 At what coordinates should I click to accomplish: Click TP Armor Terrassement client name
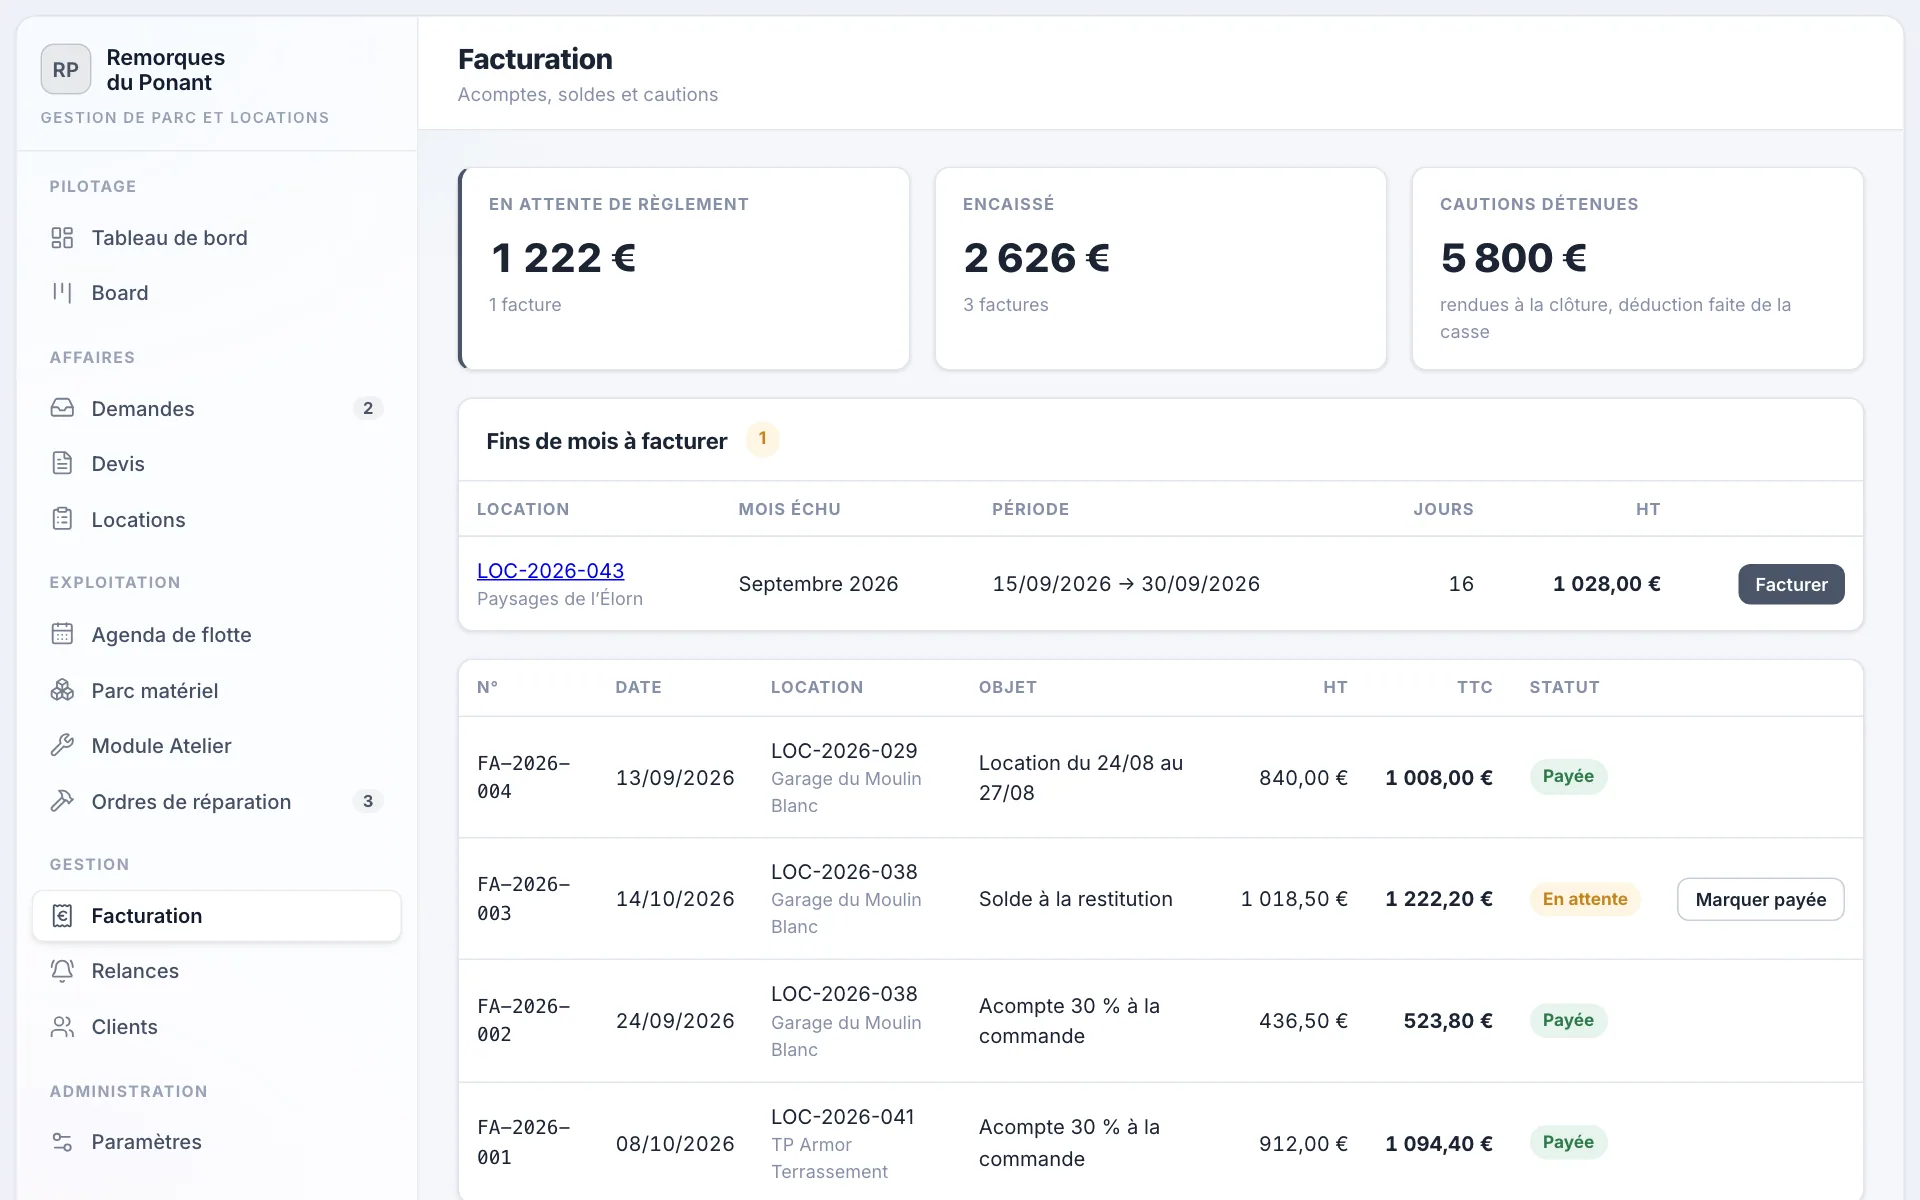tap(829, 1158)
